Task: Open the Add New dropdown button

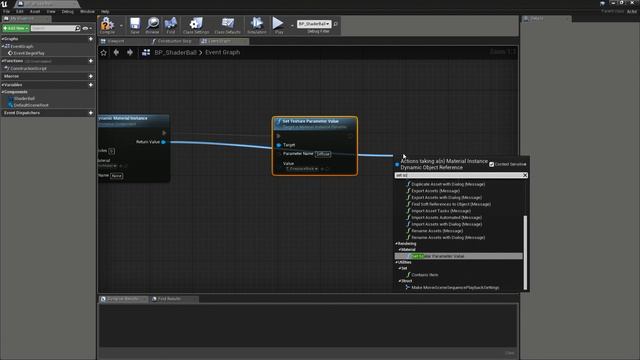Action: point(16,28)
